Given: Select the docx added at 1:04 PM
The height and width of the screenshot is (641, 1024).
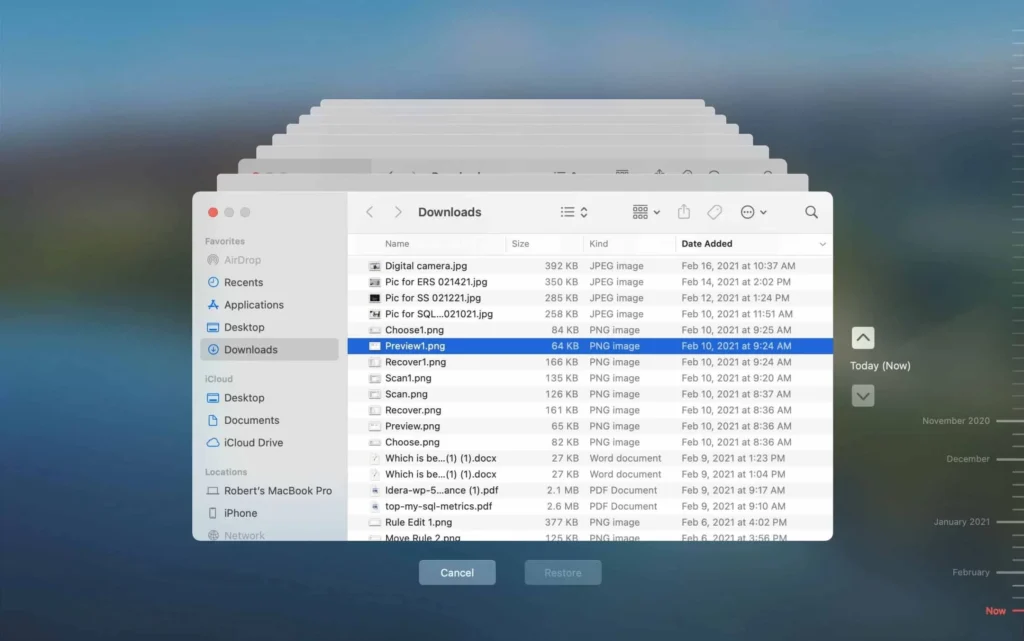Looking at the screenshot, I should (x=590, y=474).
